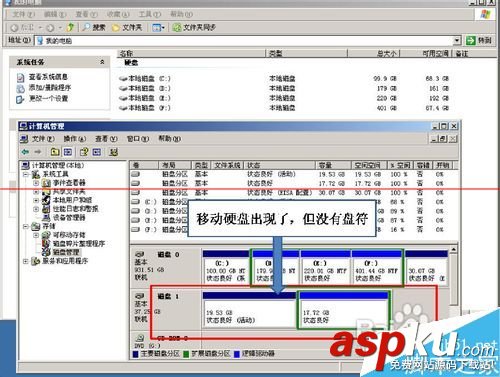Viewport: 500px width, 377px height.
Task: Select 本地磁盘 (E:) drive icon
Action: point(123,98)
